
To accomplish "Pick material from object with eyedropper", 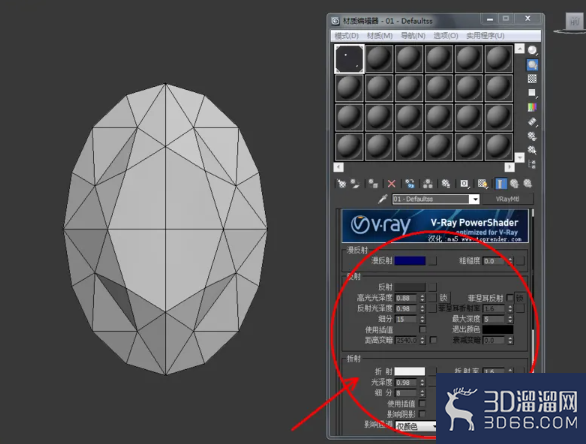I will (382, 199).
